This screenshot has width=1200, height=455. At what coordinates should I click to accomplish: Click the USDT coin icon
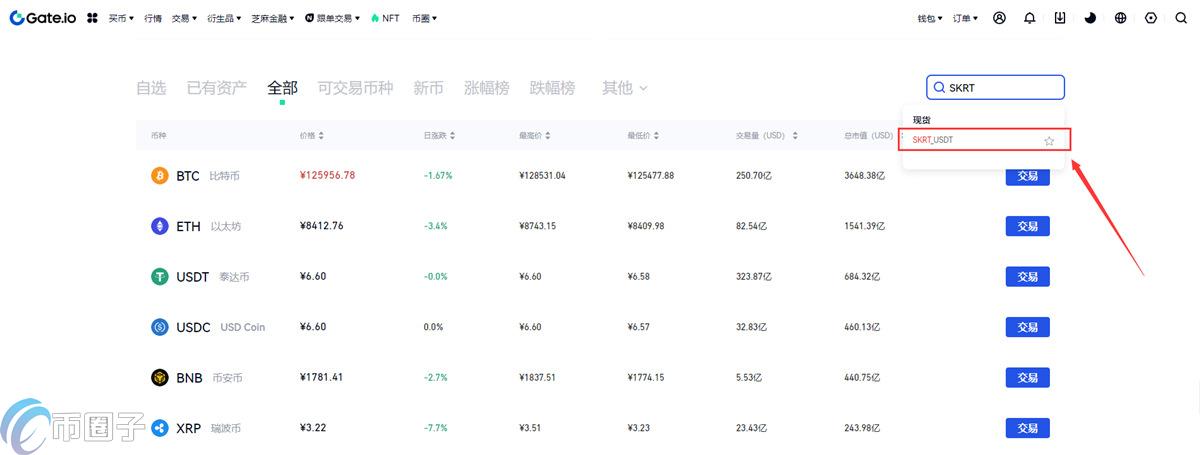coord(159,277)
